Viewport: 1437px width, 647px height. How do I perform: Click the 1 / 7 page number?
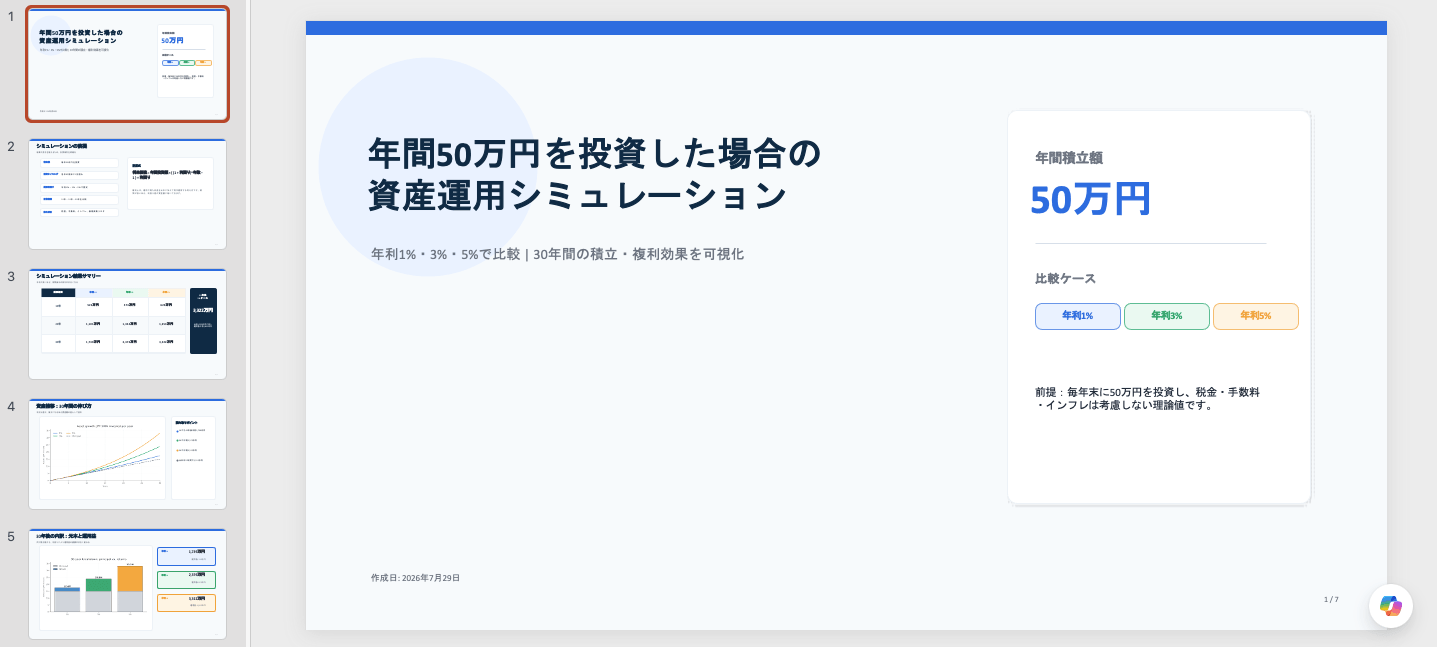[1331, 599]
